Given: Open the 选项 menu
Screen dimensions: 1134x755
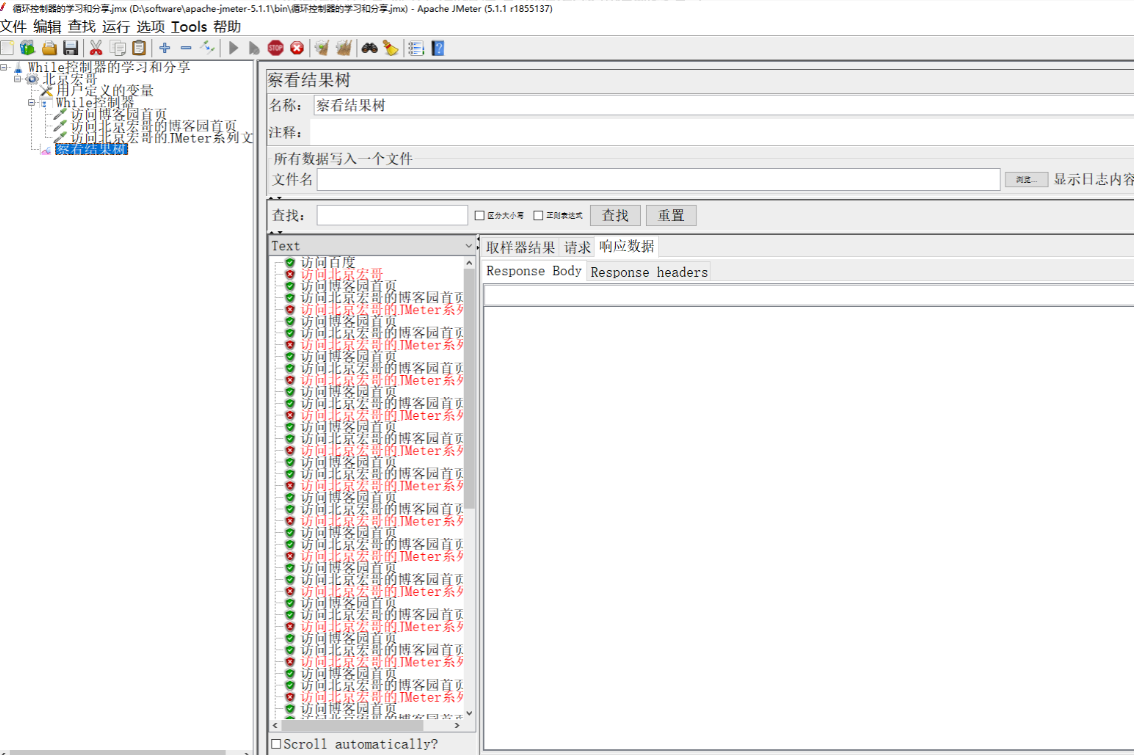Looking at the screenshot, I should (x=150, y=27).
